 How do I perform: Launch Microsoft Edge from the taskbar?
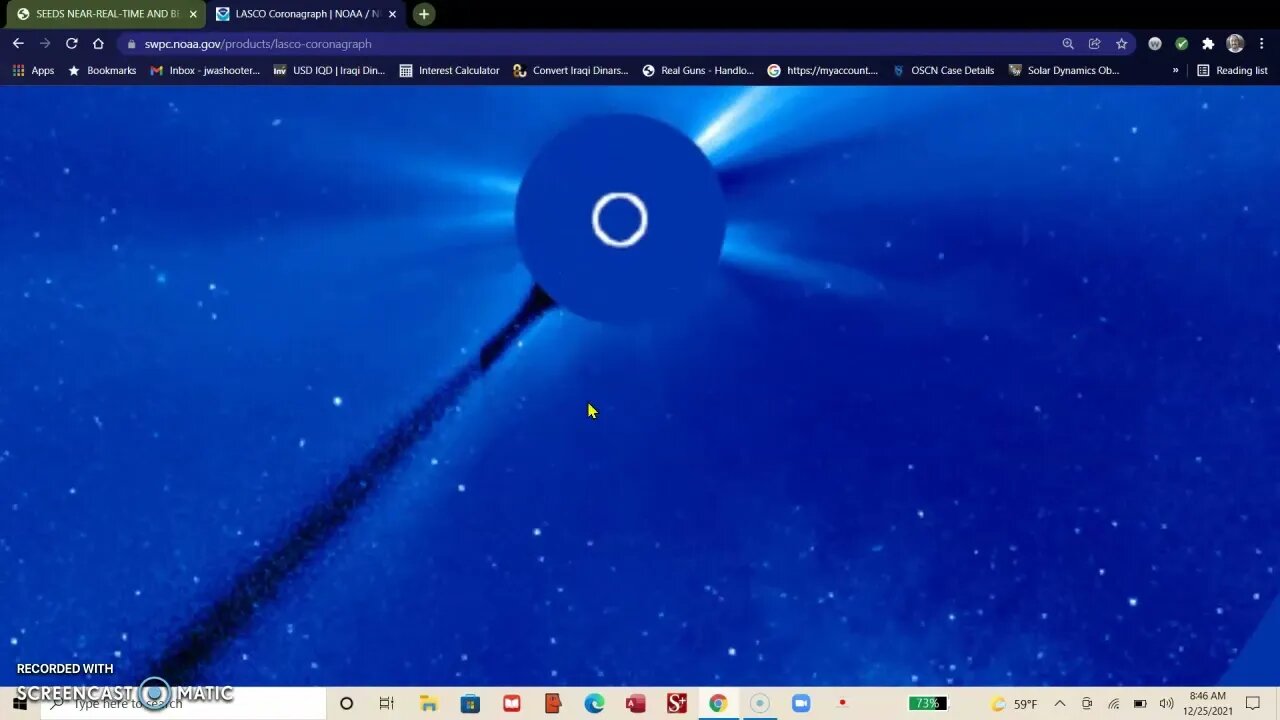pos(594,703)
